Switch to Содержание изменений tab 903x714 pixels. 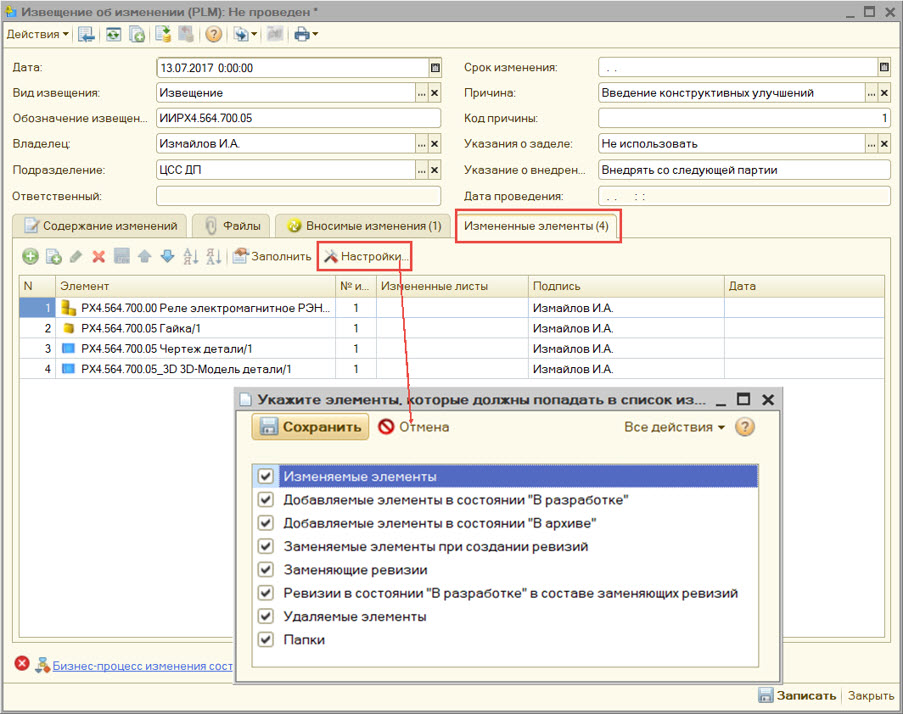[100, 226]
